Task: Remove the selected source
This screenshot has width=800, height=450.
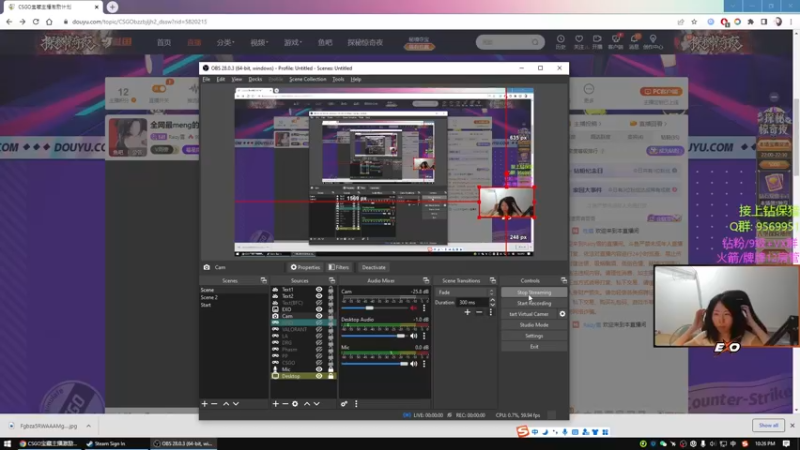Action: (285, 404)
